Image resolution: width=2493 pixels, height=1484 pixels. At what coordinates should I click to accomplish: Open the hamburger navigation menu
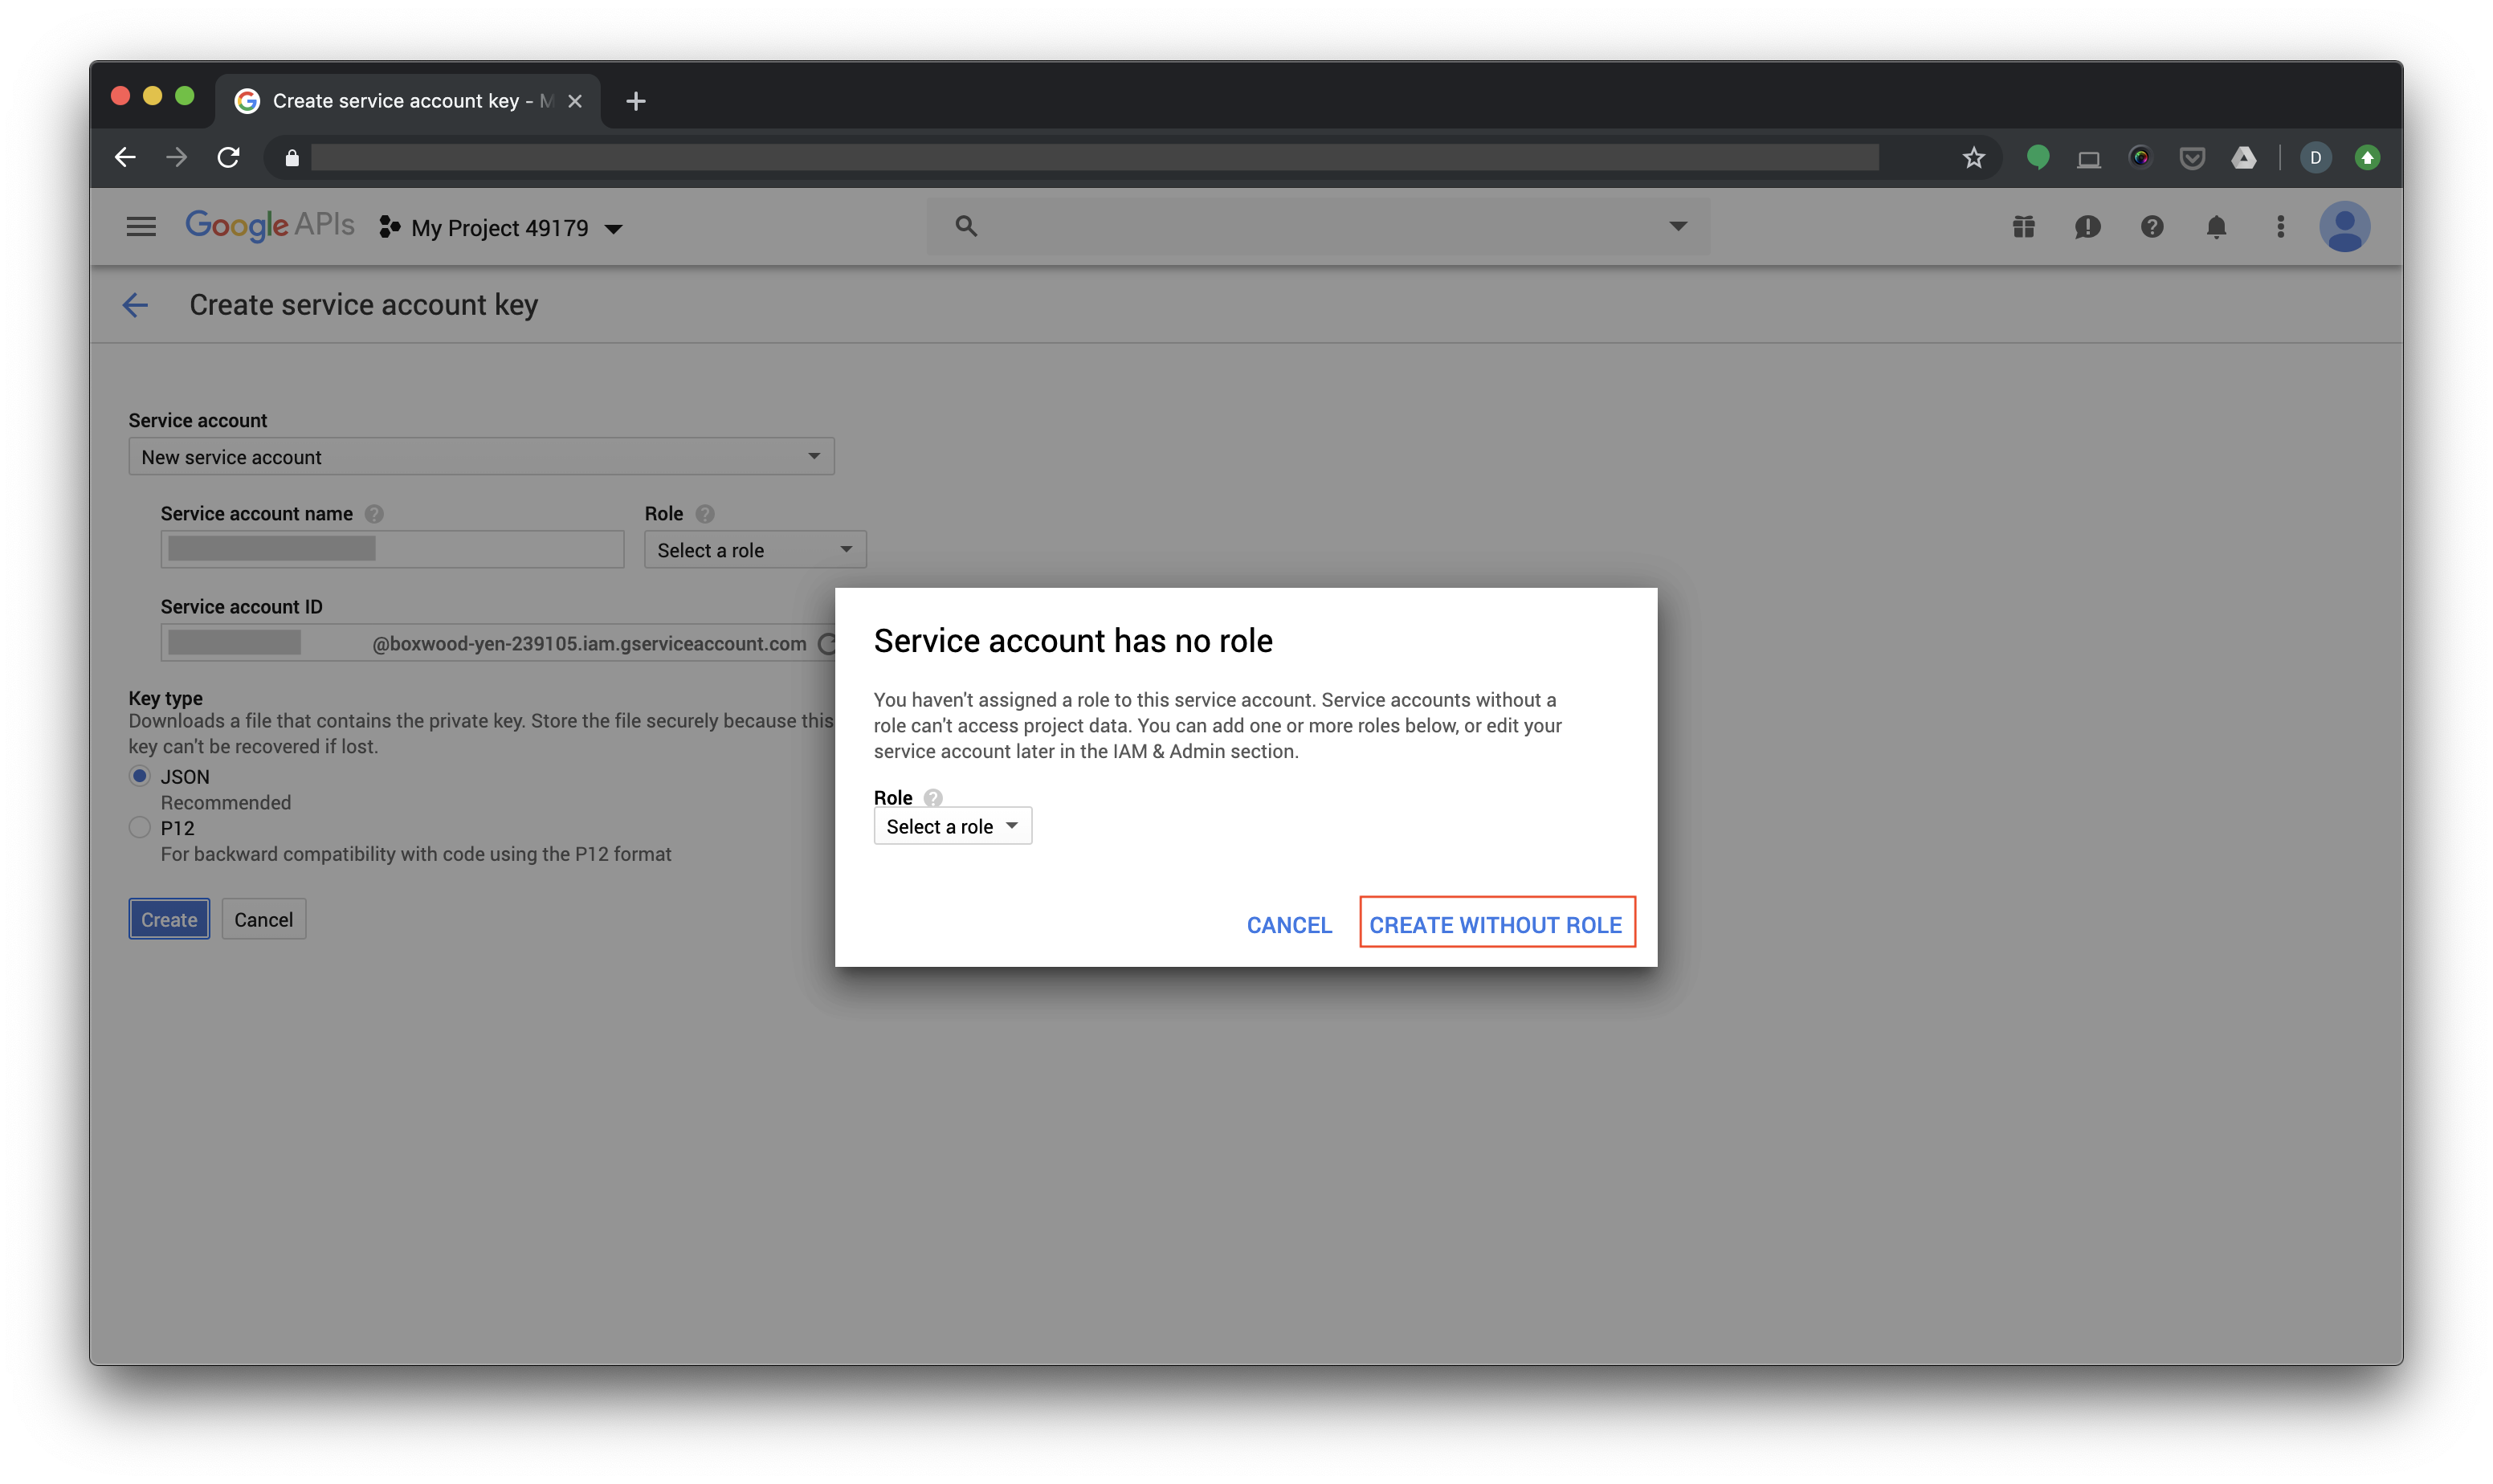click(141, 227)
